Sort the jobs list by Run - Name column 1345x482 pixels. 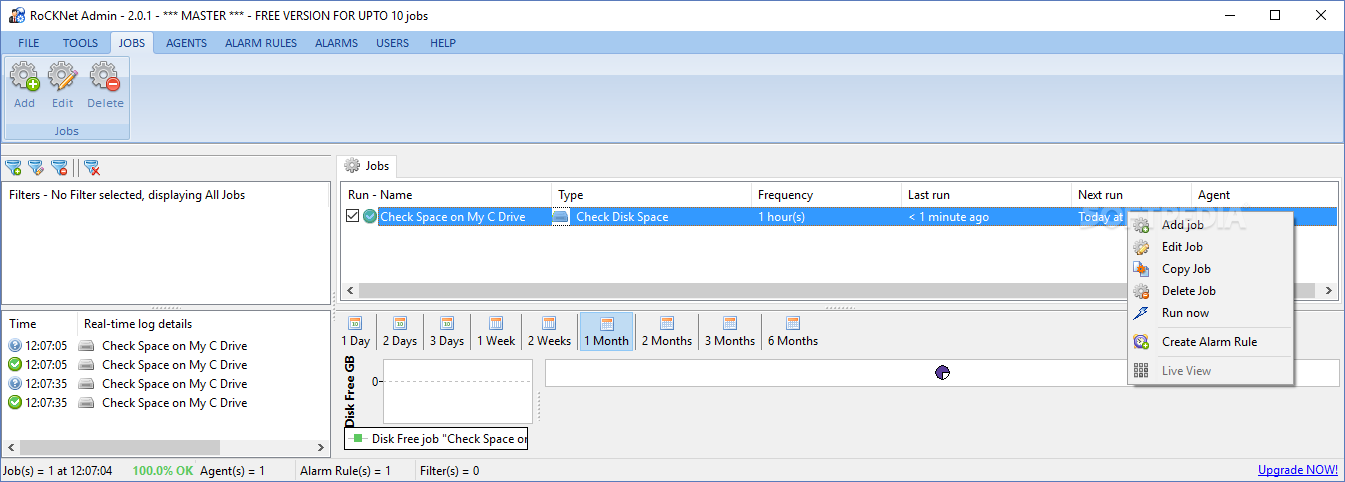pyautogui.click(x=446, y=195)
